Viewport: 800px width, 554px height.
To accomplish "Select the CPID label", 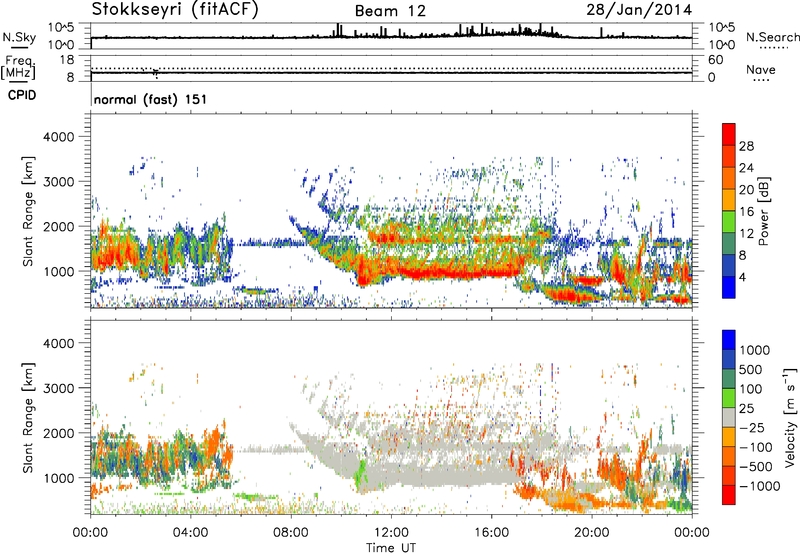I will pyautogui.click(x=22, y=95).
